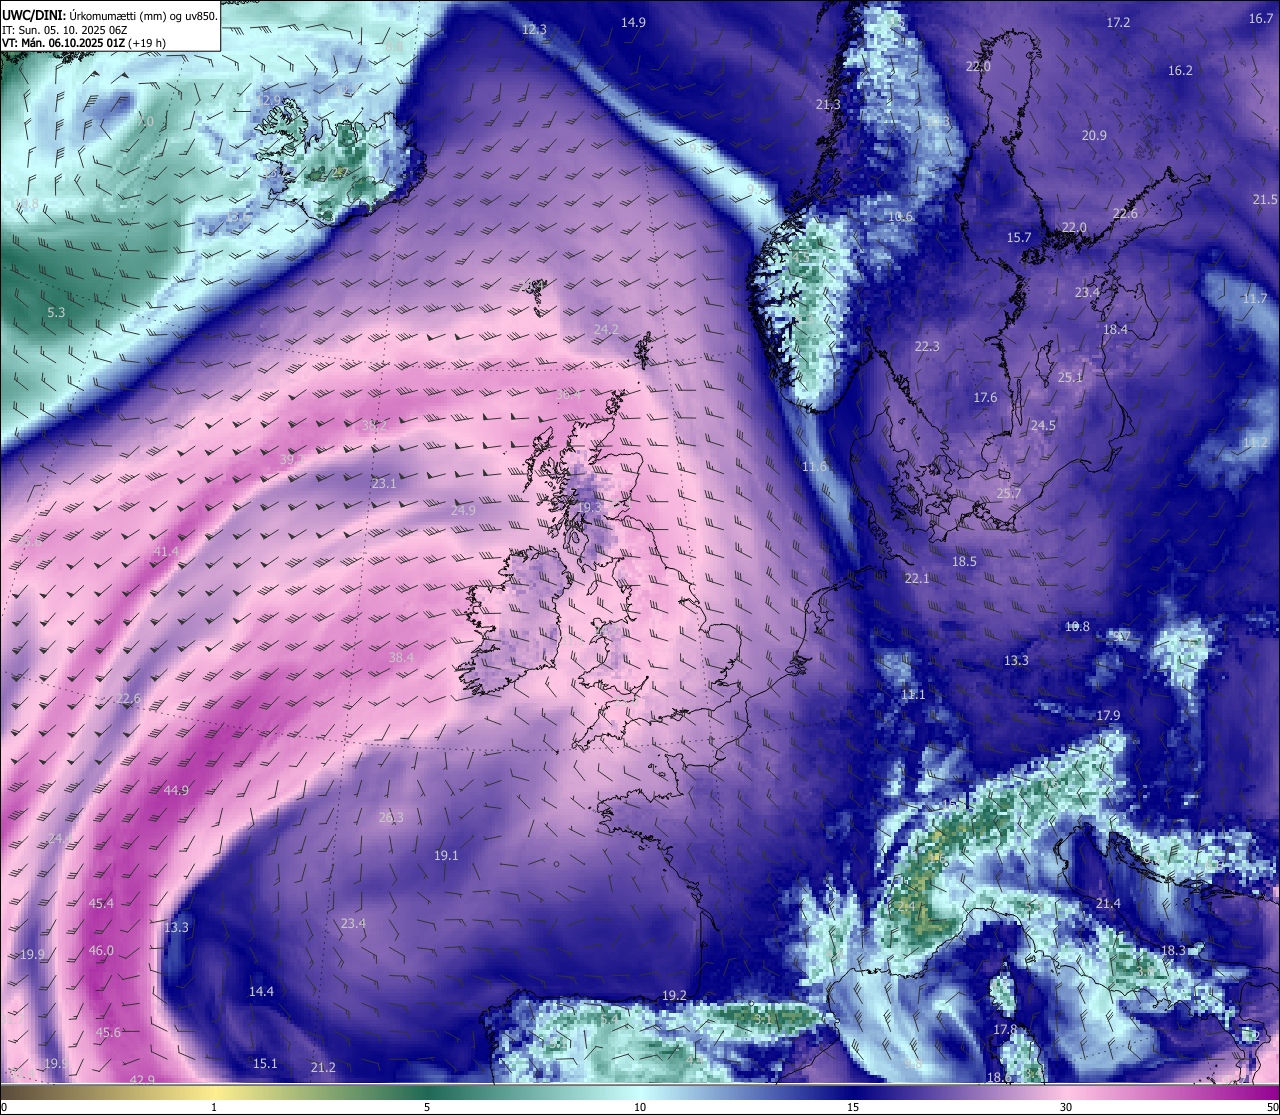Click the '50' tick label on colour scale
This screenshot has width=1280, height=1115.
pos(1271,1107)
